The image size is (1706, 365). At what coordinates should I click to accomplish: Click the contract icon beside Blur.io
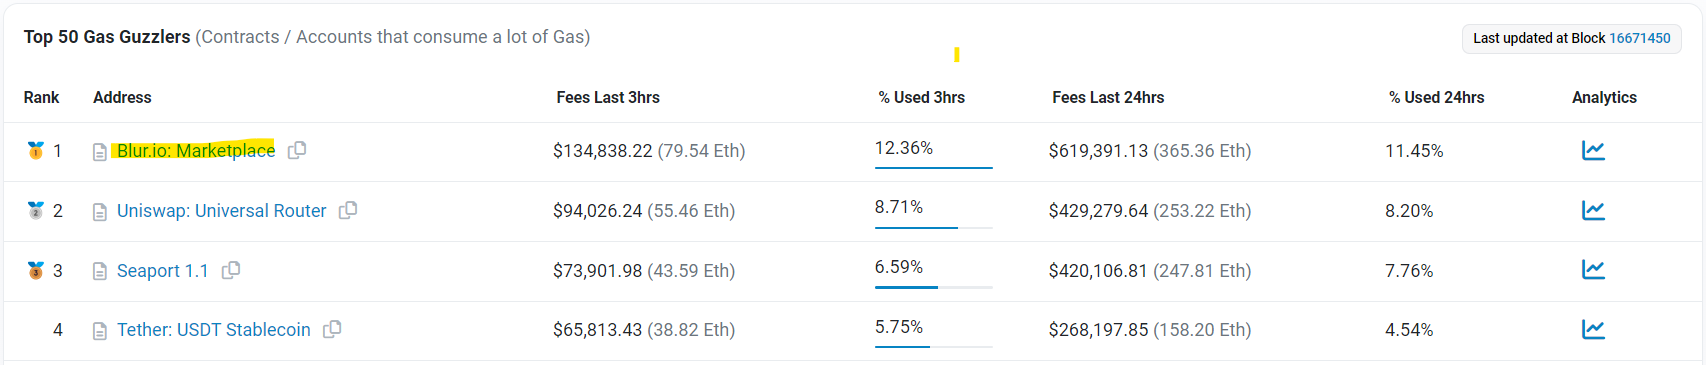(x=100, y=152)
